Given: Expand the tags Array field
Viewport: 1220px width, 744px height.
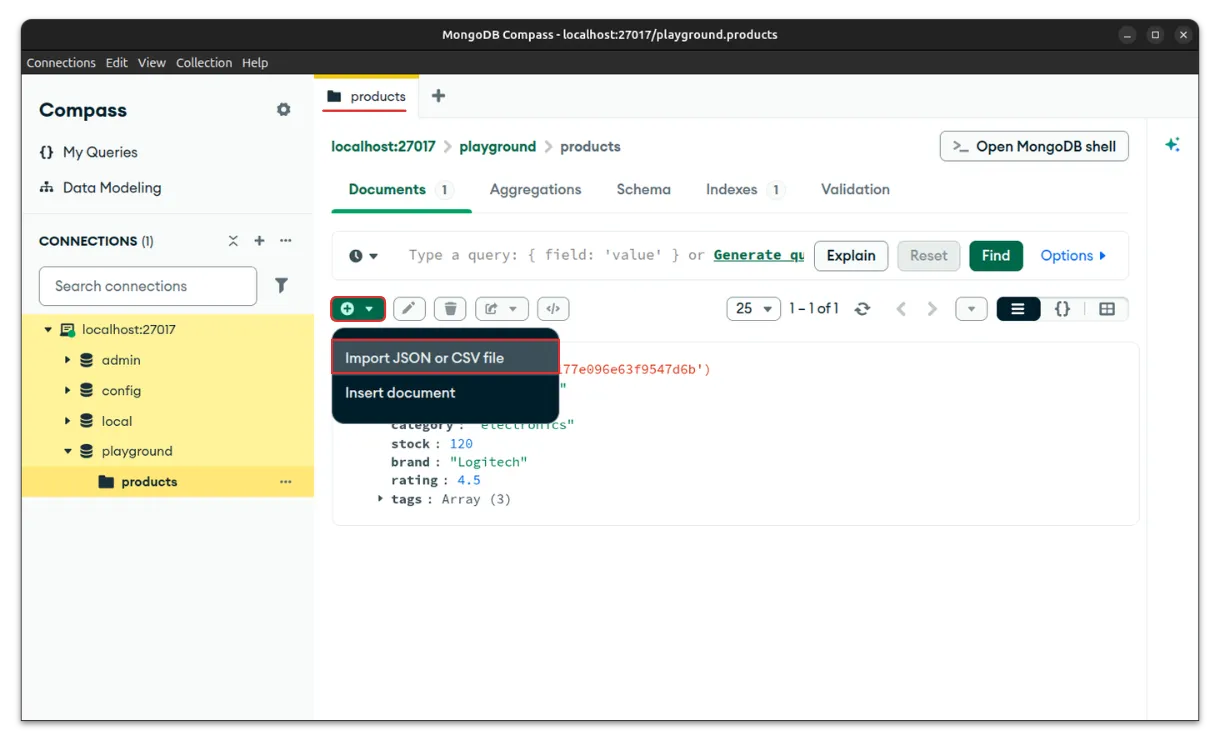Looking at the screenshot, I should point(380,498).
